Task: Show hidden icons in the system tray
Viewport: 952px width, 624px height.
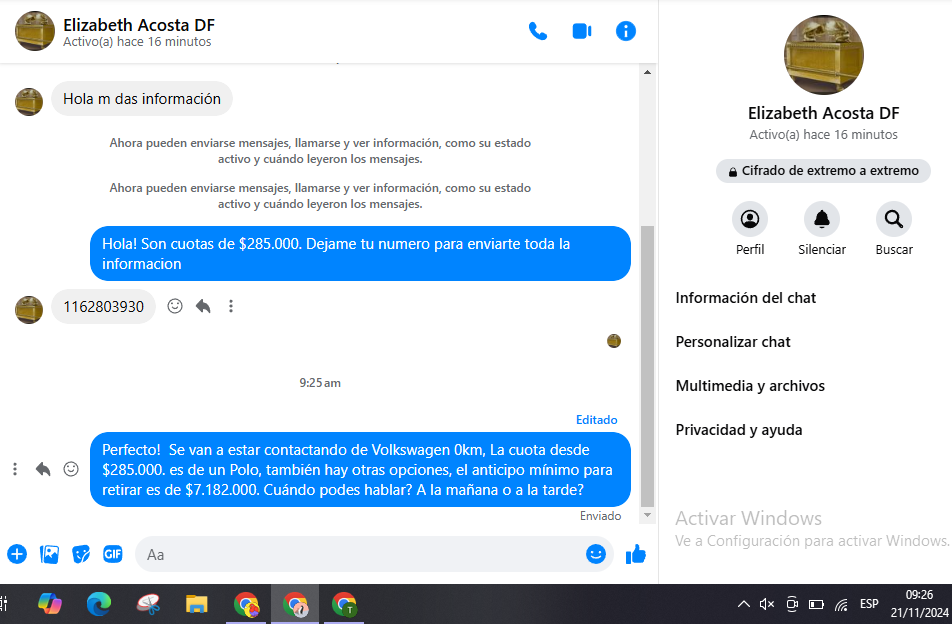Action: click(x=743, y=604)
